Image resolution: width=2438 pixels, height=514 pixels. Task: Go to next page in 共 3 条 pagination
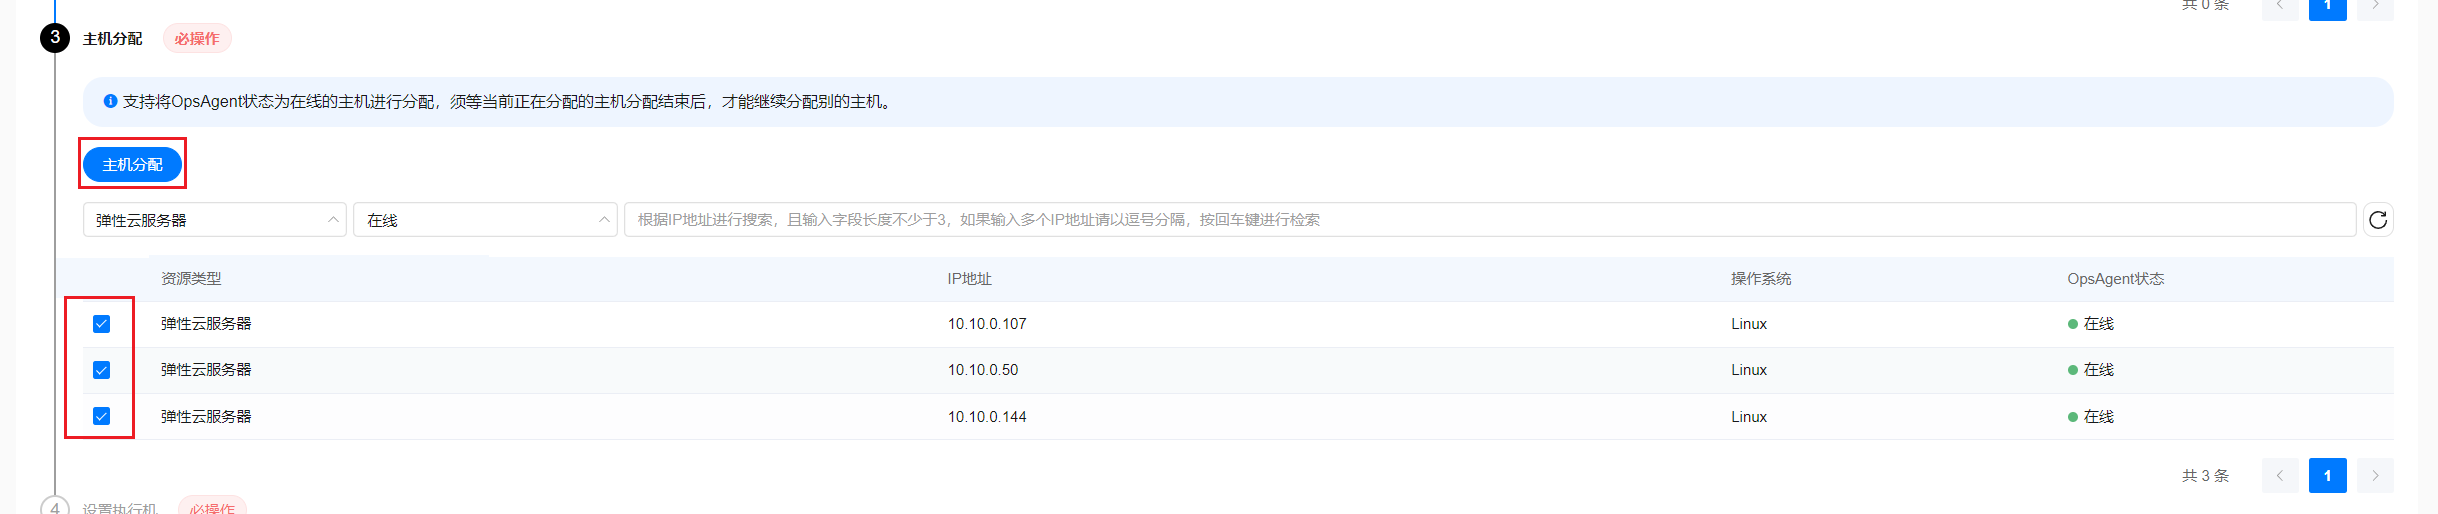[x=2375, y=476]
